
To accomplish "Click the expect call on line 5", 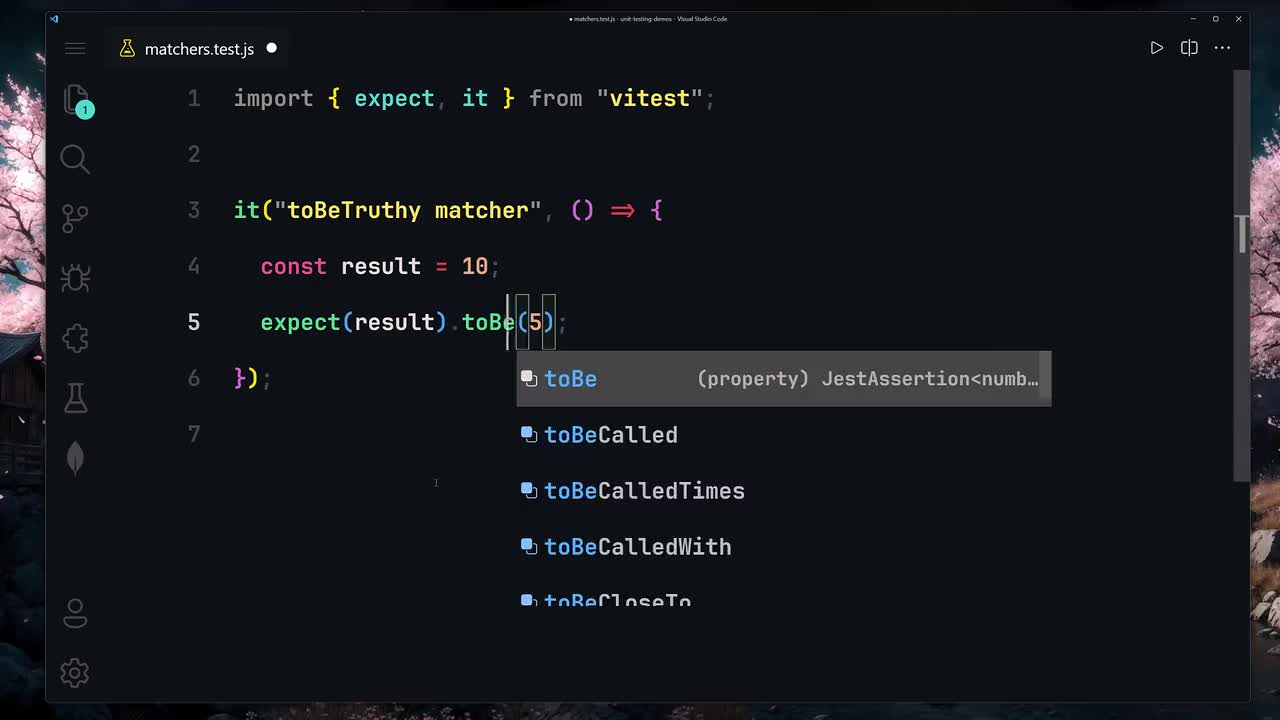I will tap(300, 322).
